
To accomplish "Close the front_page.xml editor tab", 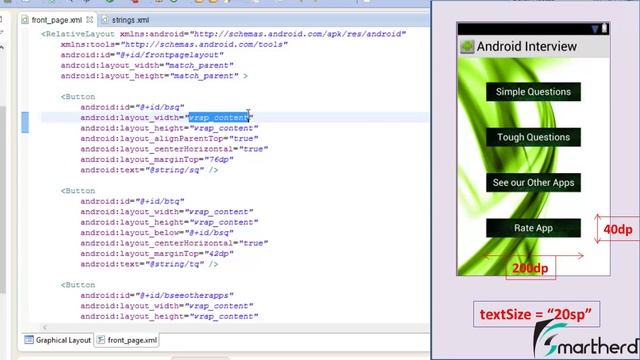I will click(x=90, y=19).
